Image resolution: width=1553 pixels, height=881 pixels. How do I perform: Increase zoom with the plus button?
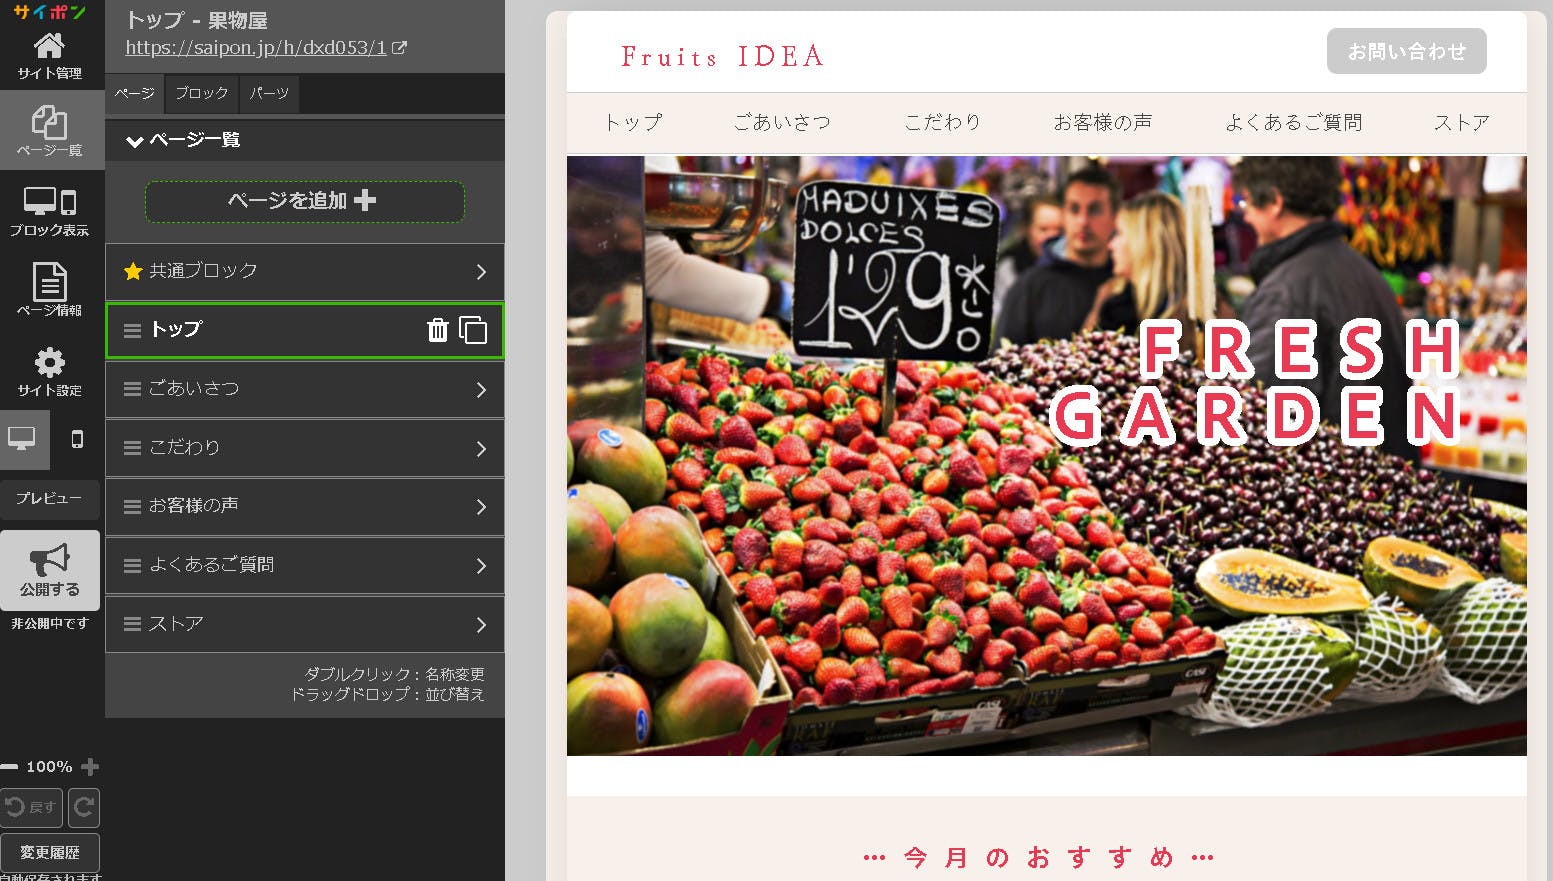[x=90, y=767]
